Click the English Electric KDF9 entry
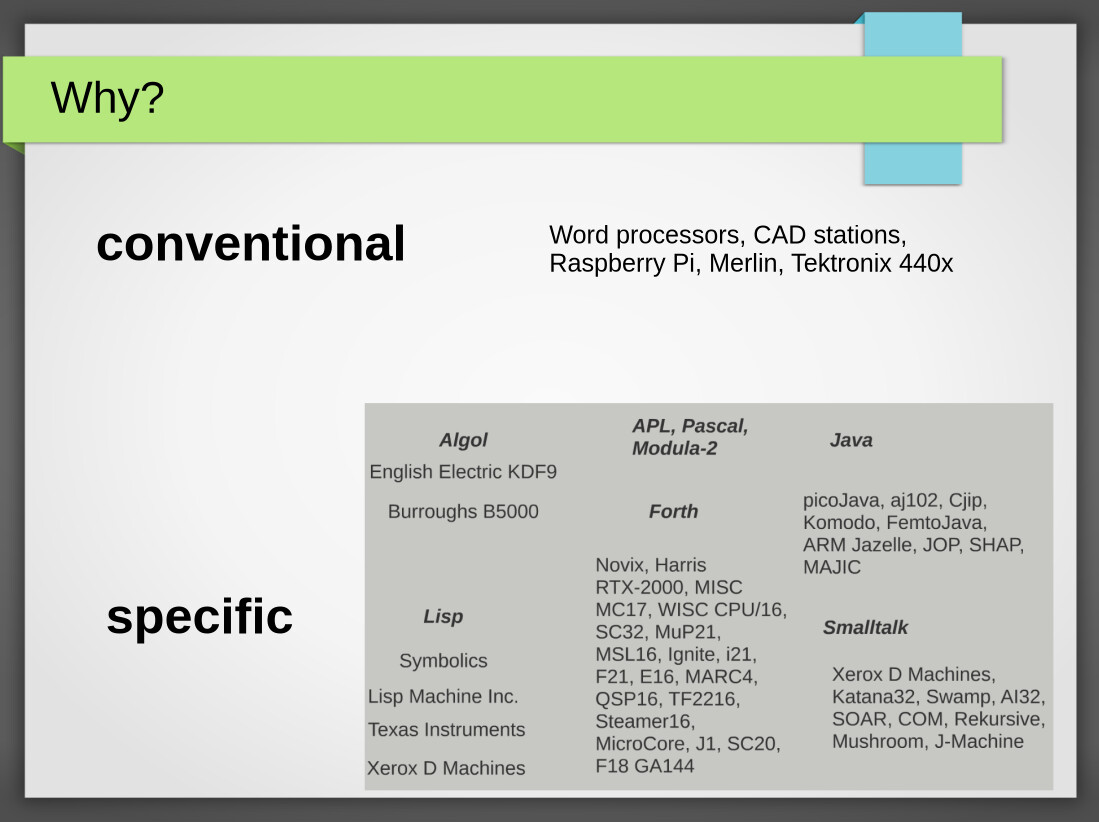The height and width of the screenshot is (822, 1099). click(463, 472)
